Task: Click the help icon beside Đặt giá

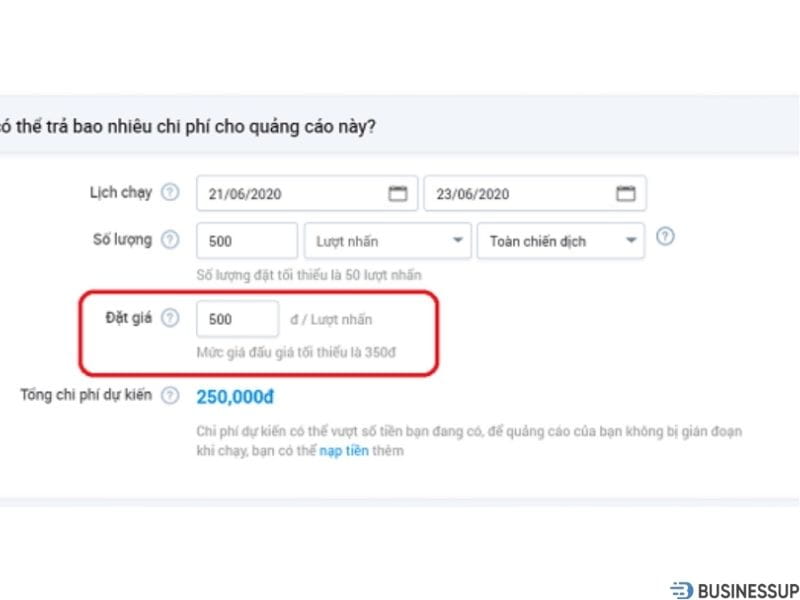Action: (x=170, y=318)
